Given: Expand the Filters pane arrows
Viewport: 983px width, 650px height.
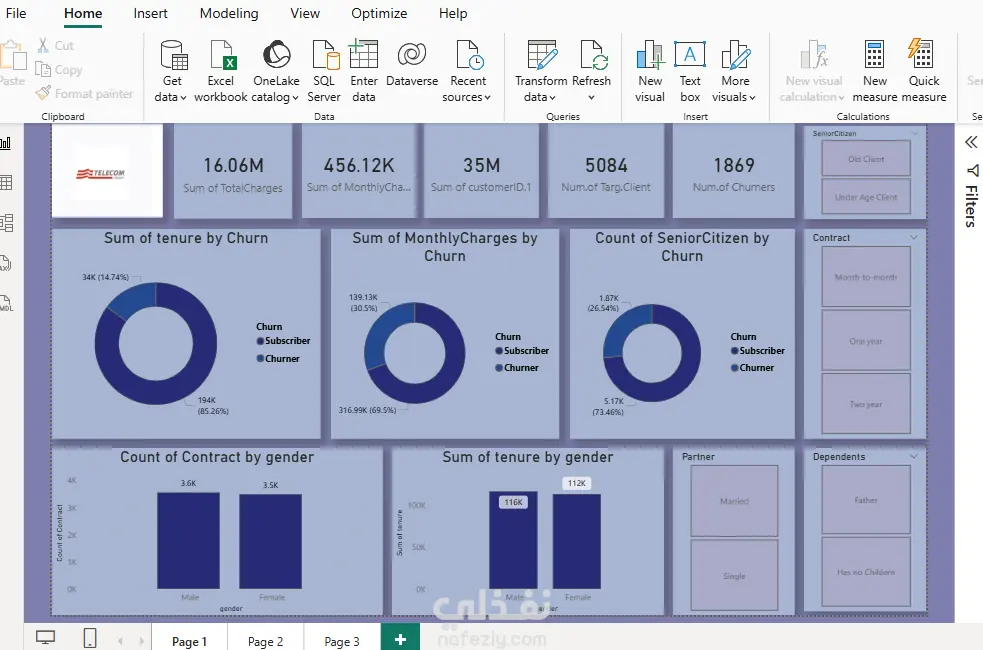Looking at the screenshot, I should coord(970,142).
